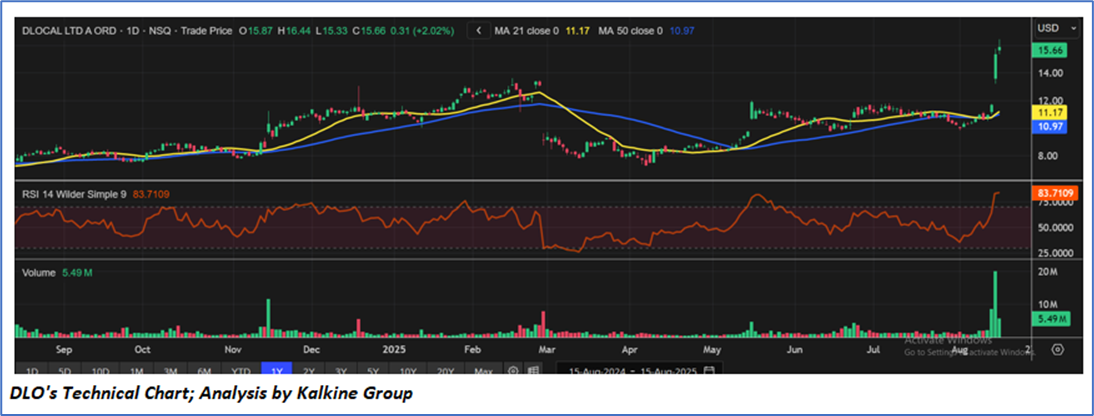Open the calendar icon beside the date range

click(710, 370)
